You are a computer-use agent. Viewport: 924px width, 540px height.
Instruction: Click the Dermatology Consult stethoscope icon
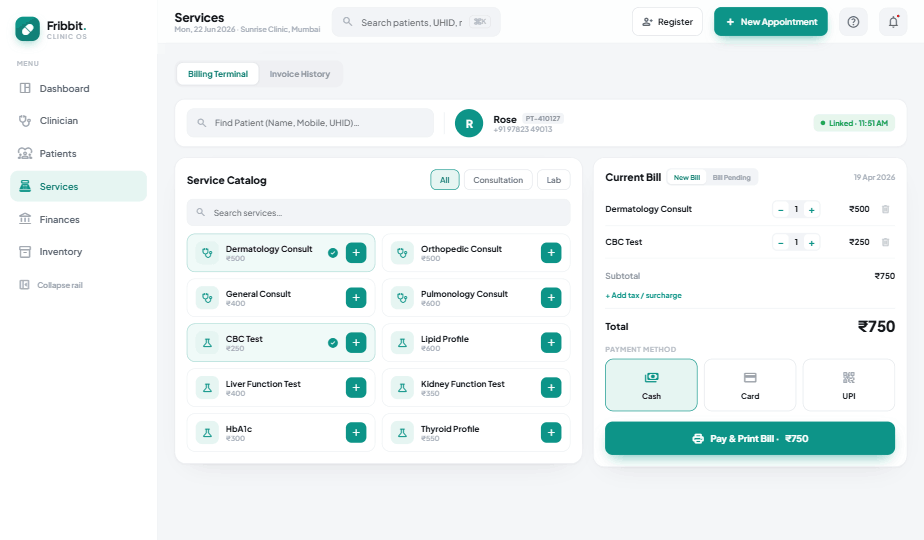207,253
